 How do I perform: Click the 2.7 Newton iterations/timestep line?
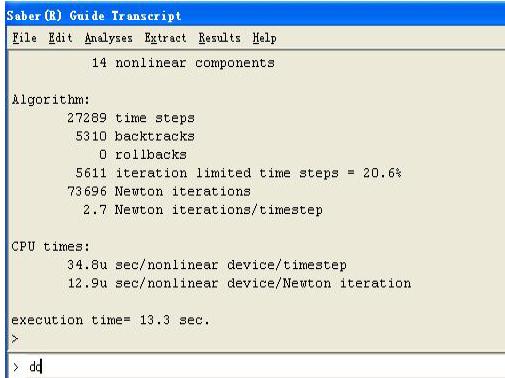[x=203, y=210]
